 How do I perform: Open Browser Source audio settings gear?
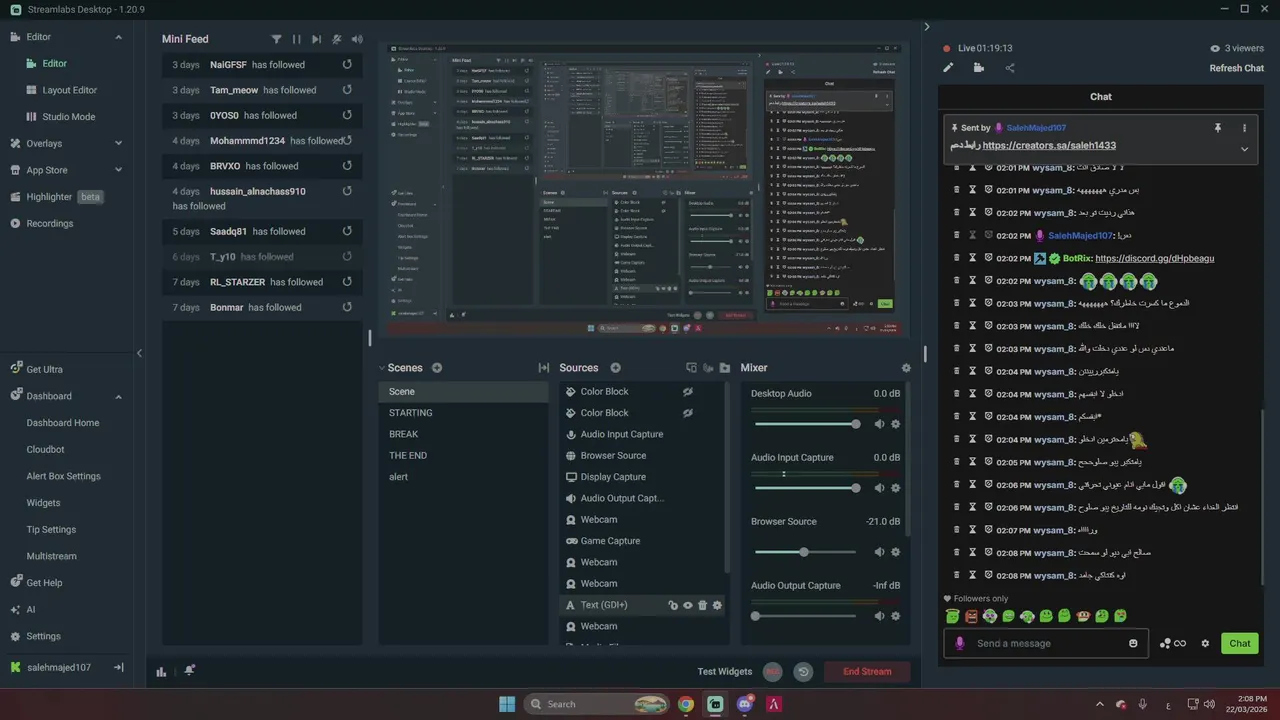point(895,552)
